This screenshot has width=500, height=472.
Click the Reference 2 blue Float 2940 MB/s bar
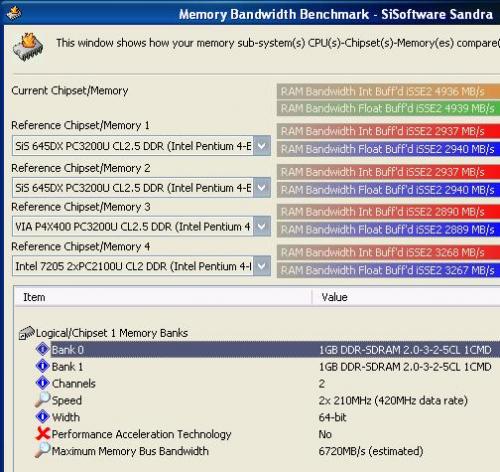(x=388, y=190)
